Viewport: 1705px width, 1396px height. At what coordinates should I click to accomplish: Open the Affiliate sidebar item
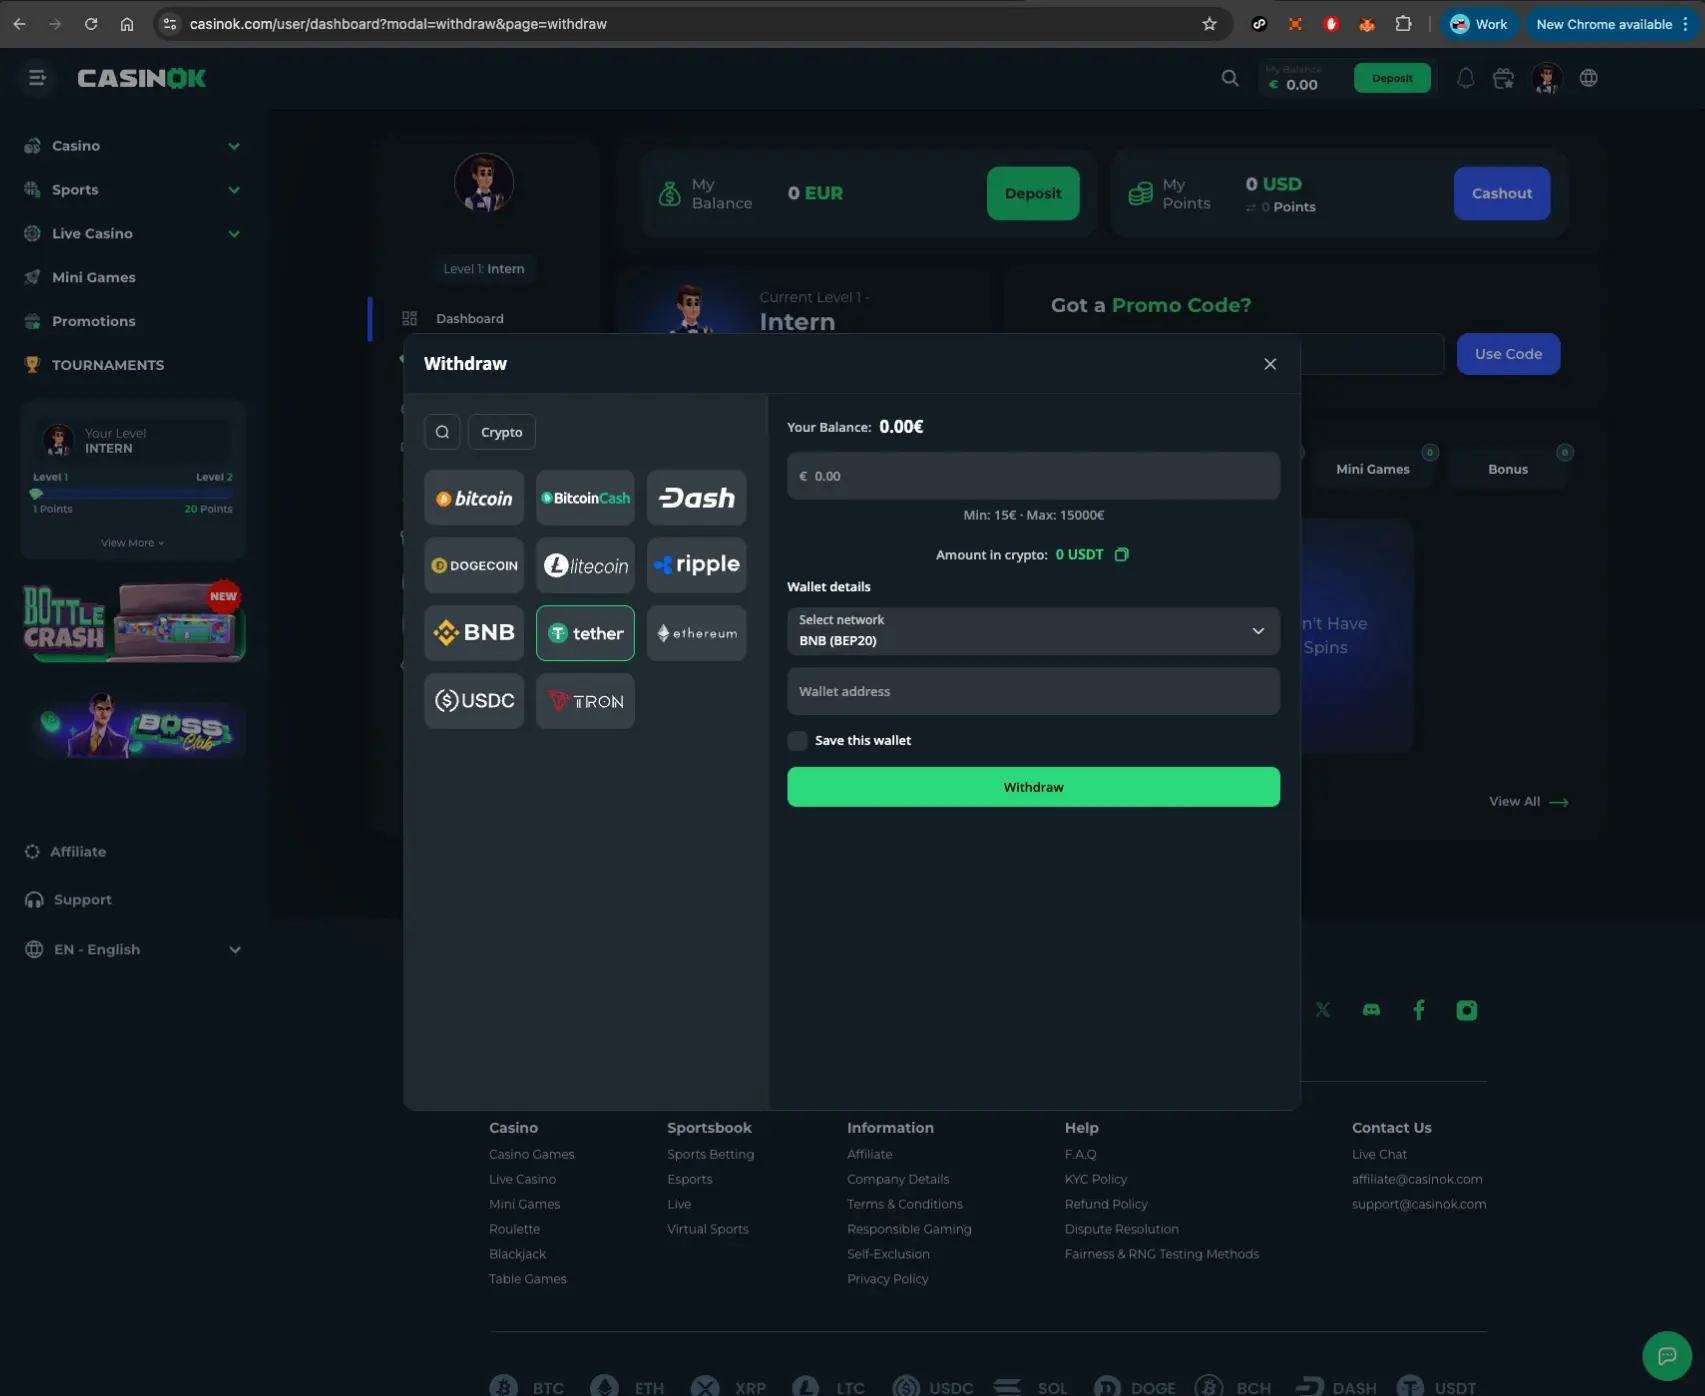(78, 852)
